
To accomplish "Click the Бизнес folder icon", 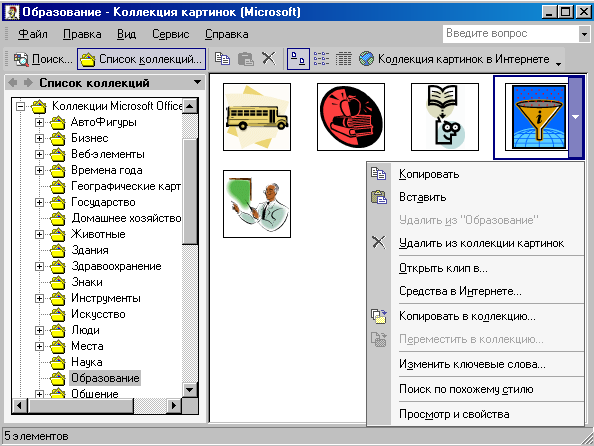I will [58, 138].
